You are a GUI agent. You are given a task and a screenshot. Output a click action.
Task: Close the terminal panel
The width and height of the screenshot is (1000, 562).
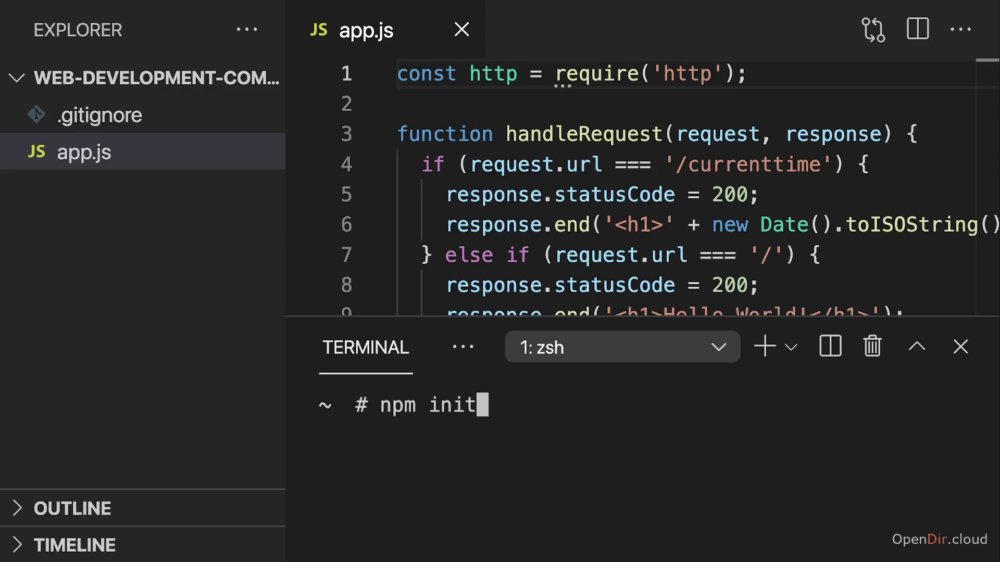pos(960,346)
